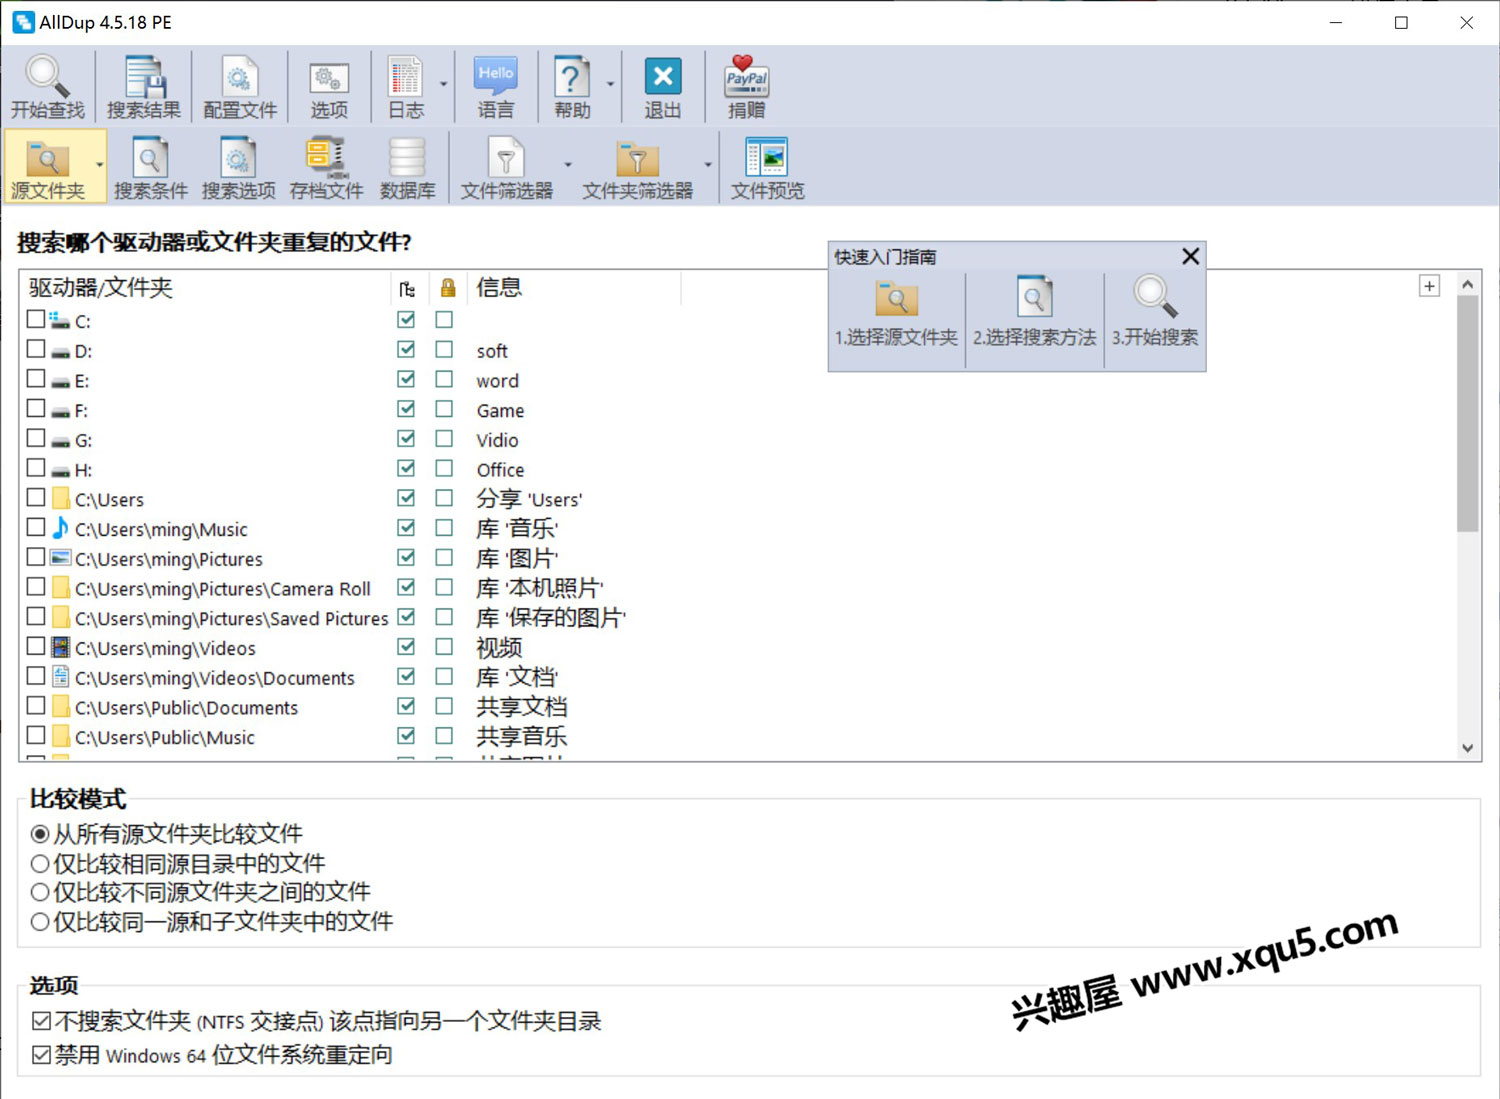Screen dimensions: 1500x1099
Task: Check the D: drive source checkbox
Action: [36, 349]
